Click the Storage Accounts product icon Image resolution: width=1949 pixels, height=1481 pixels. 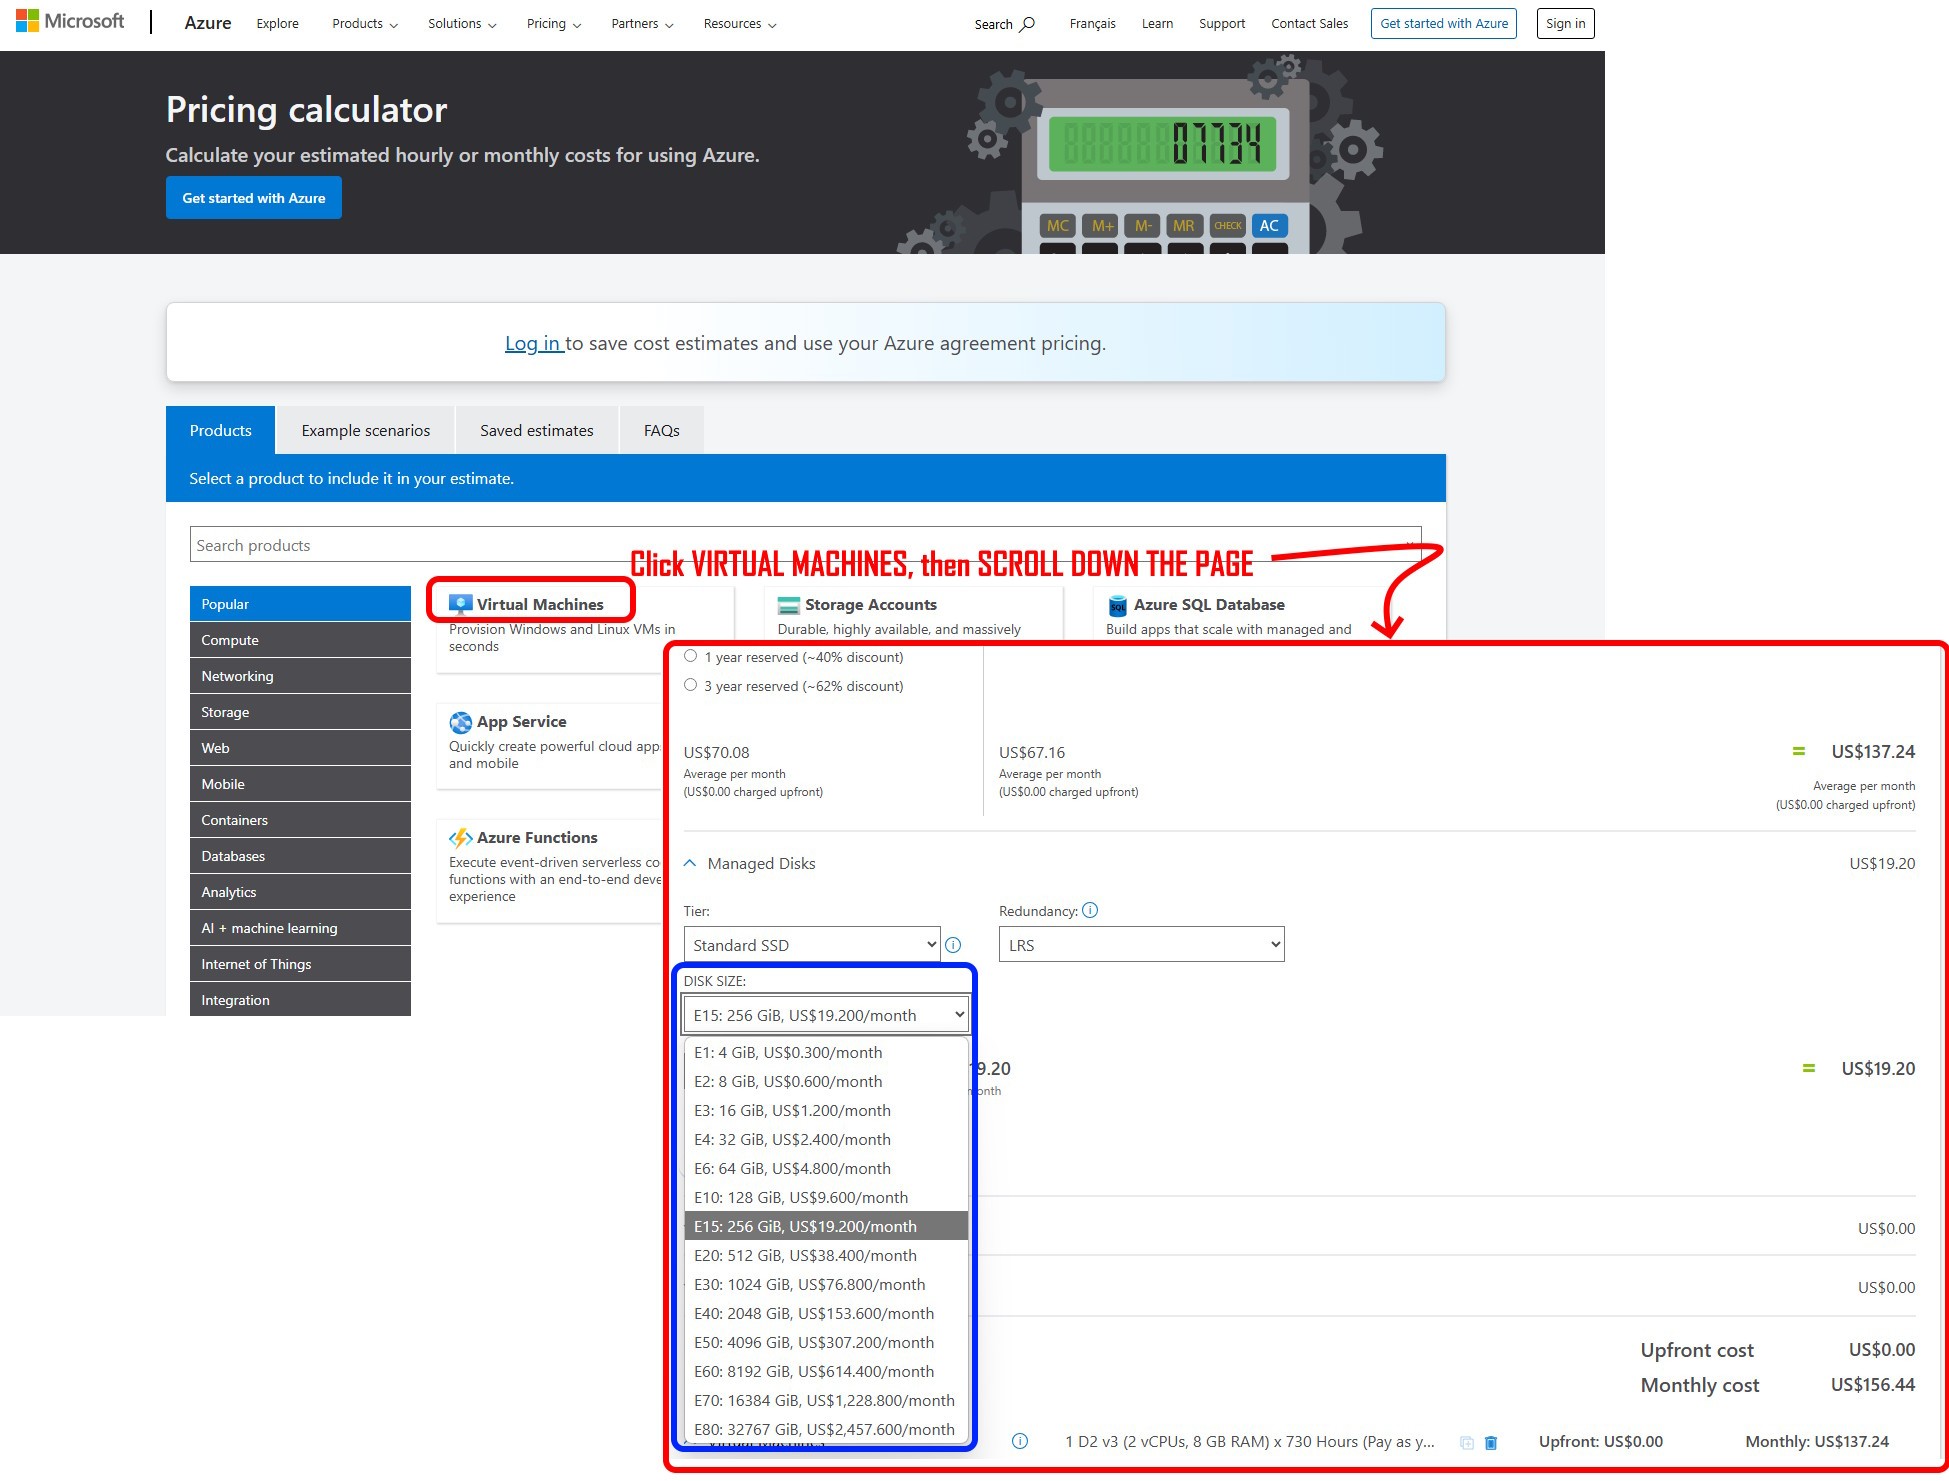coord(788,605)
